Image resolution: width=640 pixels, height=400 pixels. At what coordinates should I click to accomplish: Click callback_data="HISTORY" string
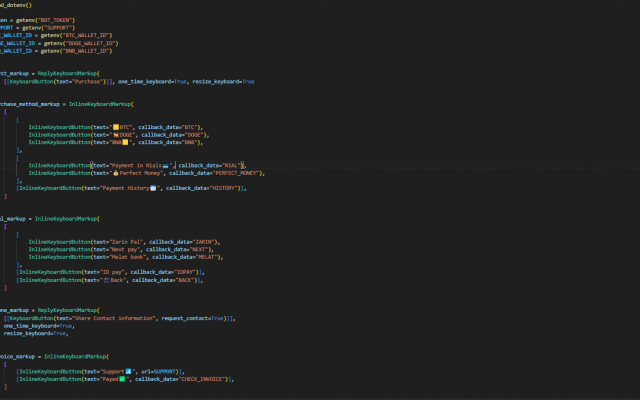pyautogui.click(x=202, y=188)
